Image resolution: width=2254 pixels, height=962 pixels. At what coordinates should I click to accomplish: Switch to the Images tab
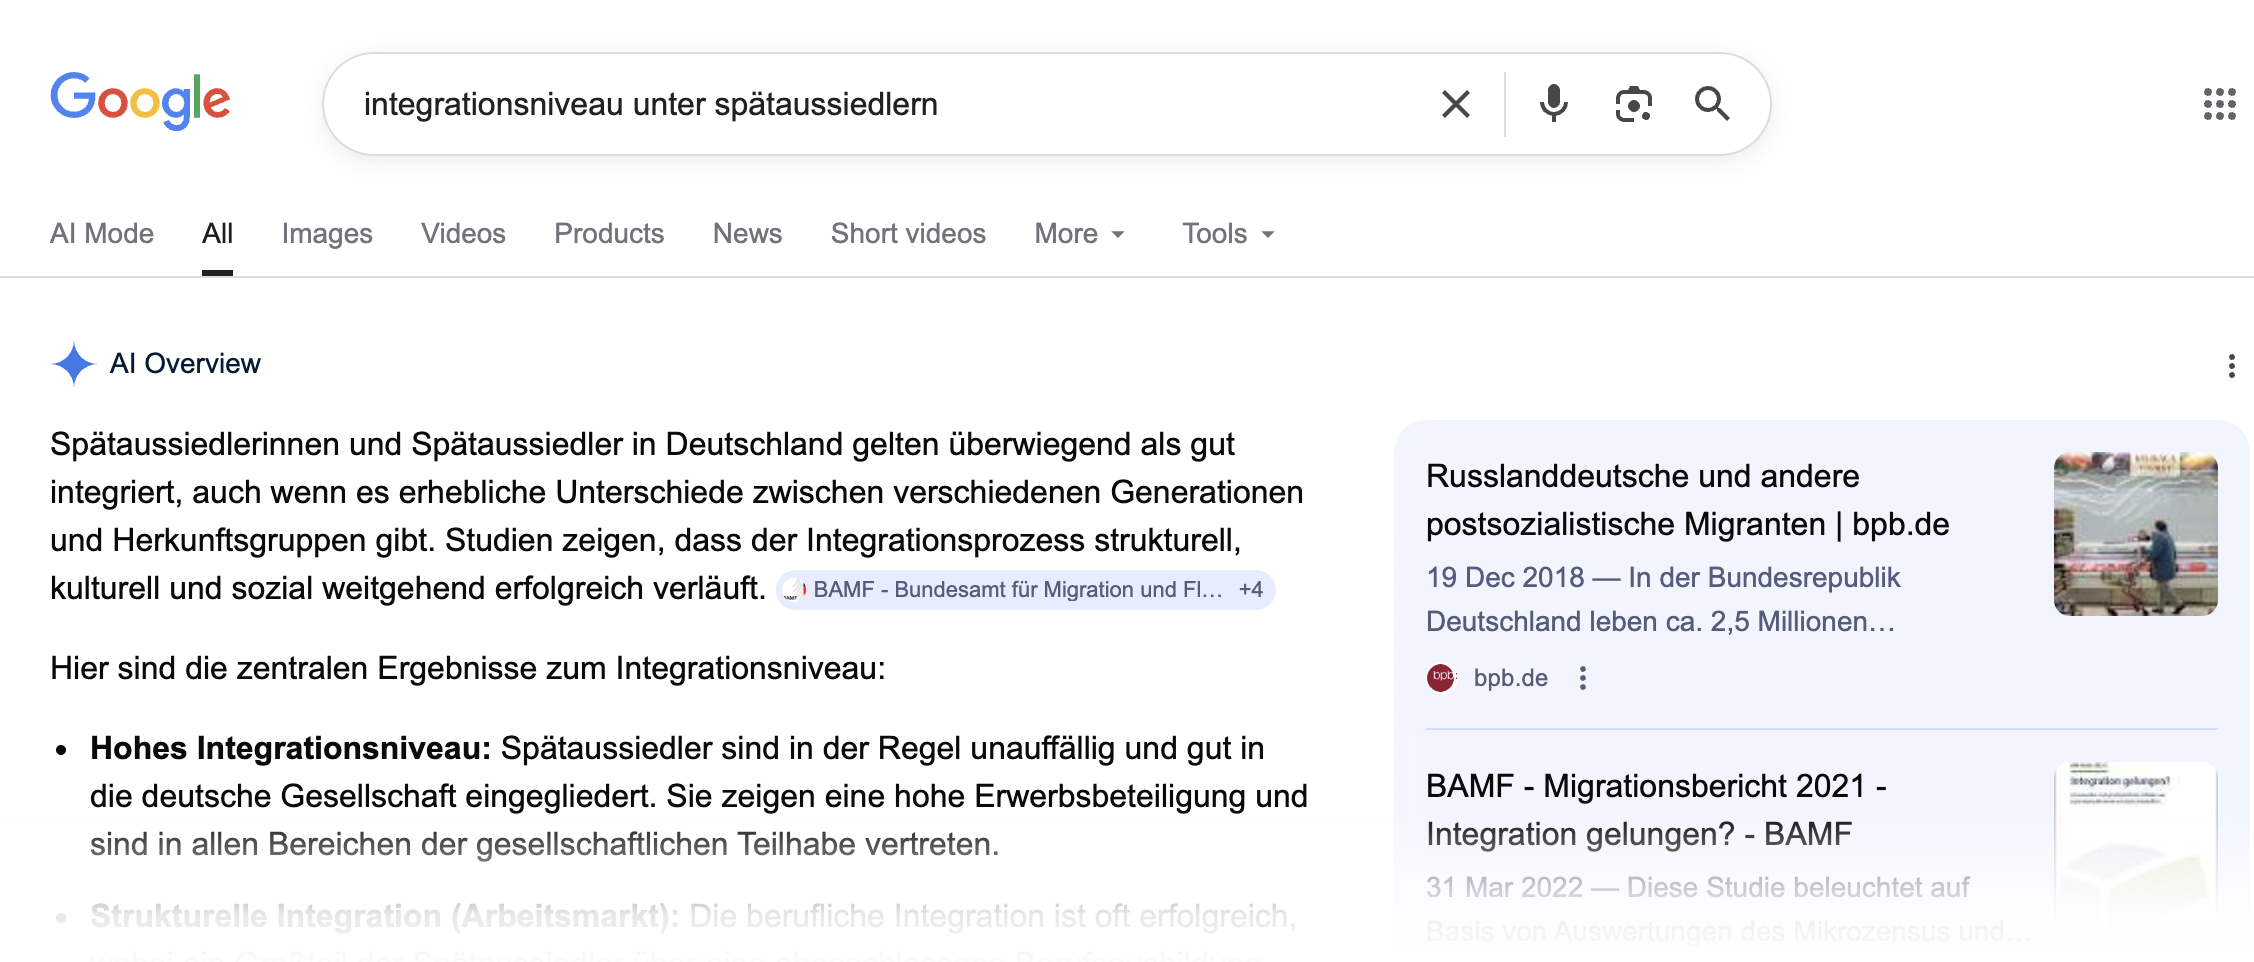click(x=327, y=234)
